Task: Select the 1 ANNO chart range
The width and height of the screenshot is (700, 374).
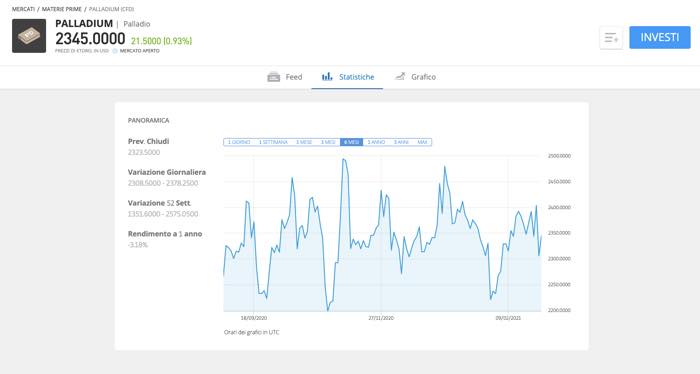Action: click(376, 142)
